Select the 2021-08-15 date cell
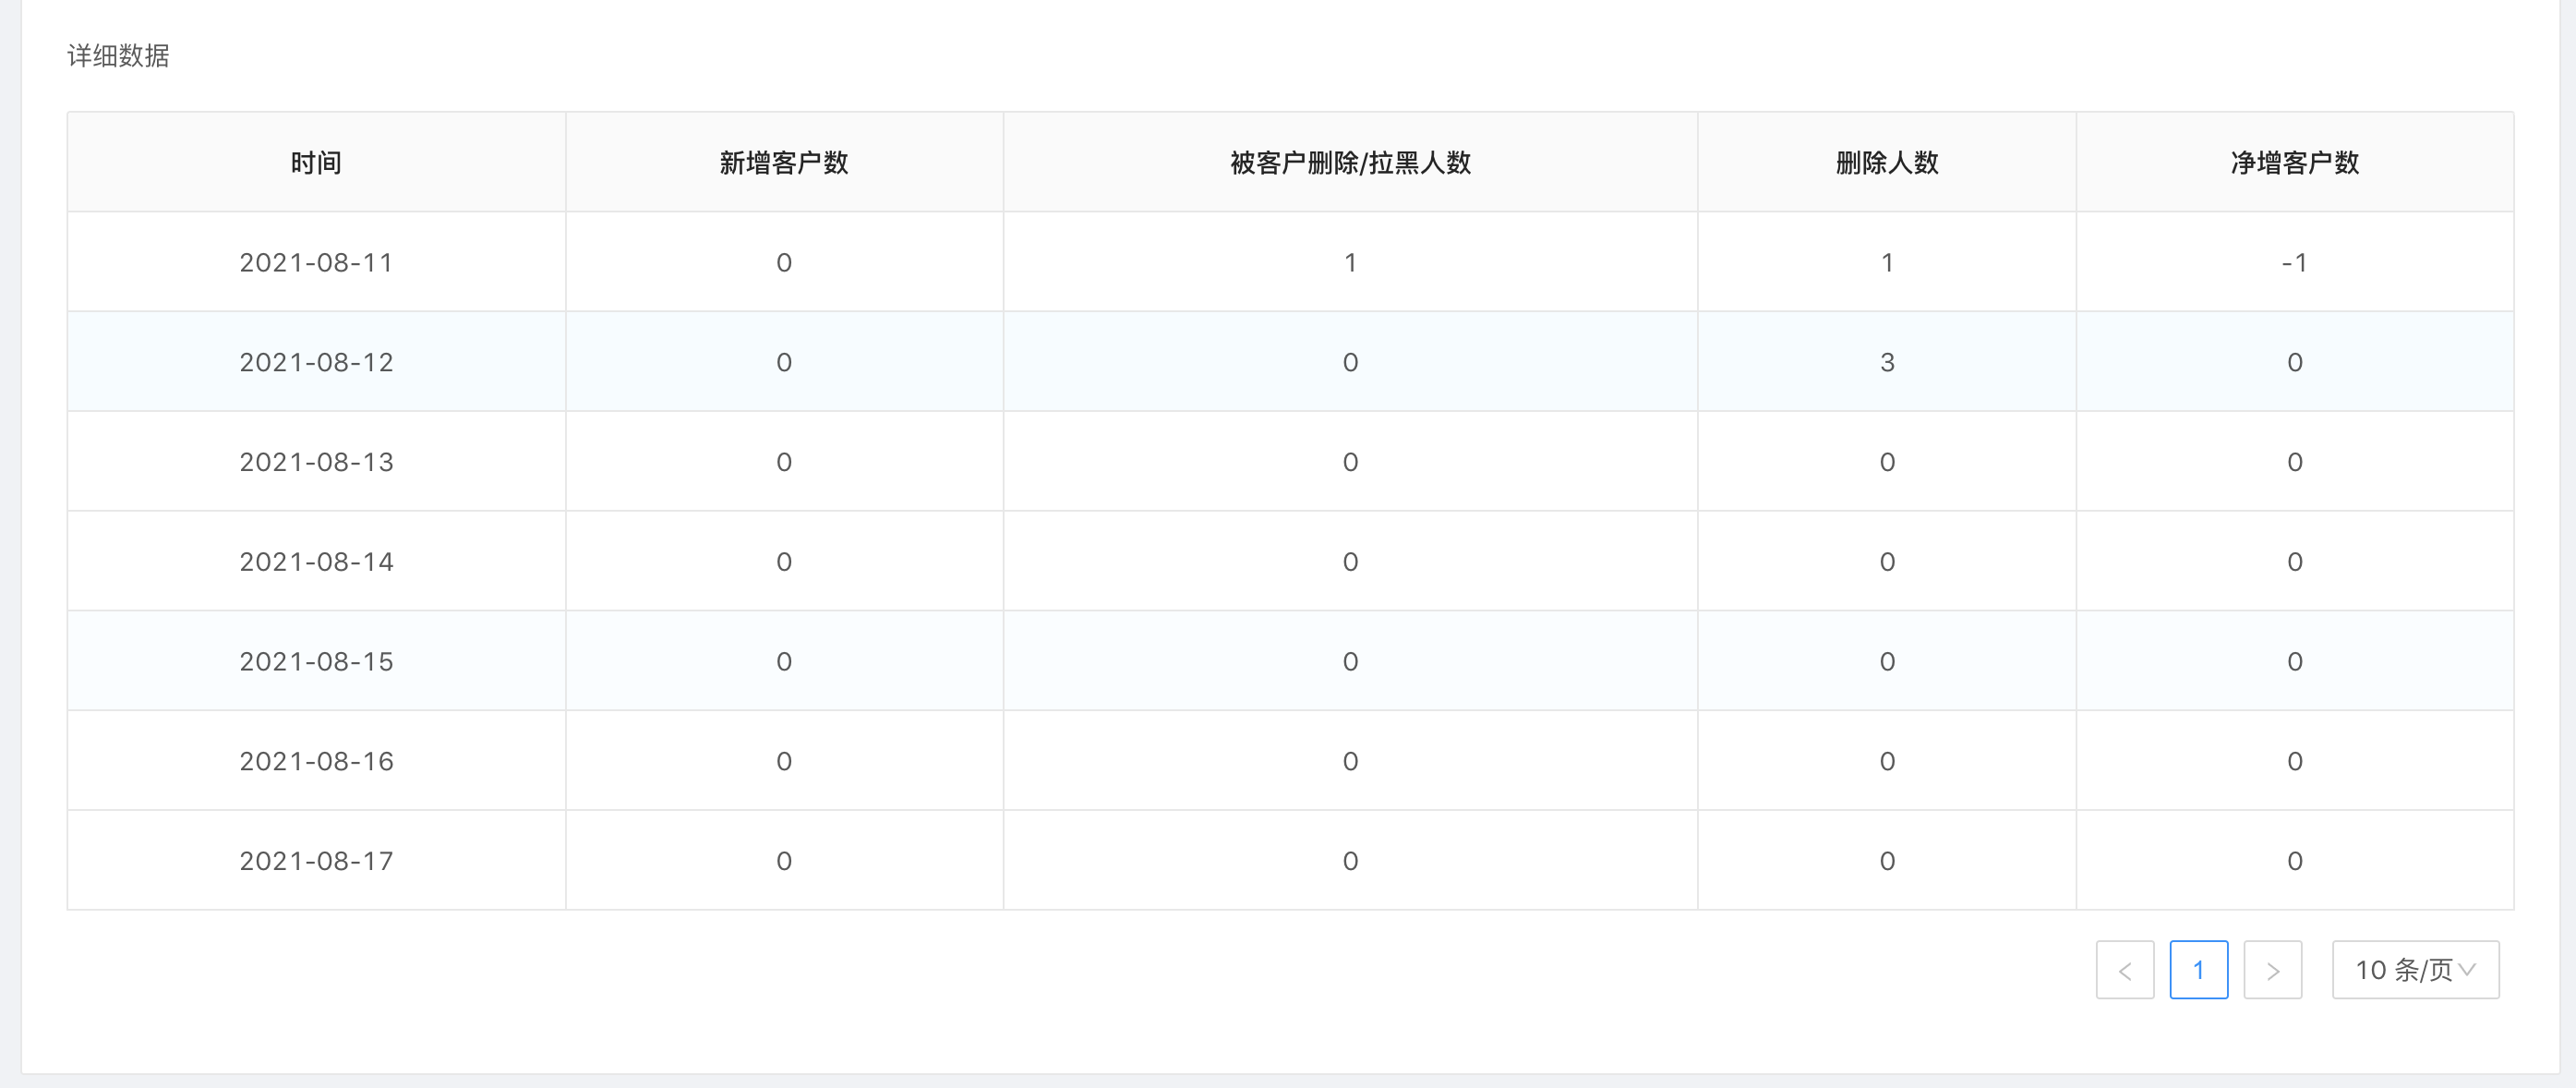The image size is (2576, 1088). tap(316, 662)
